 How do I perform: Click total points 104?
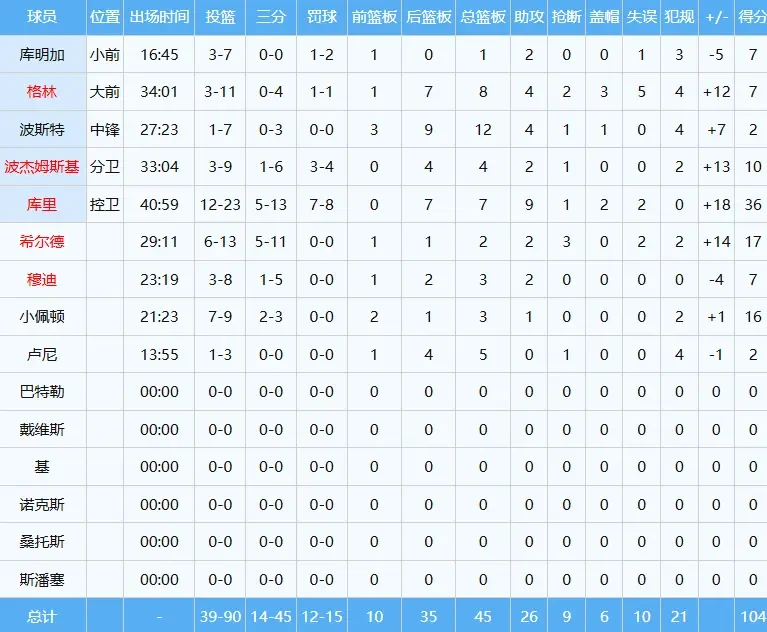[753, 617]
